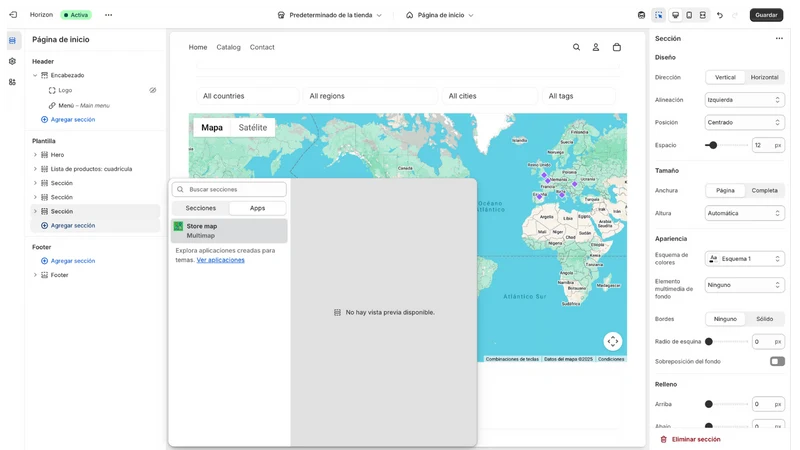The width and height of the screenshot is (800, 450).
Task: Click the cart bag icon in preview
Action: tap(617, 47)
